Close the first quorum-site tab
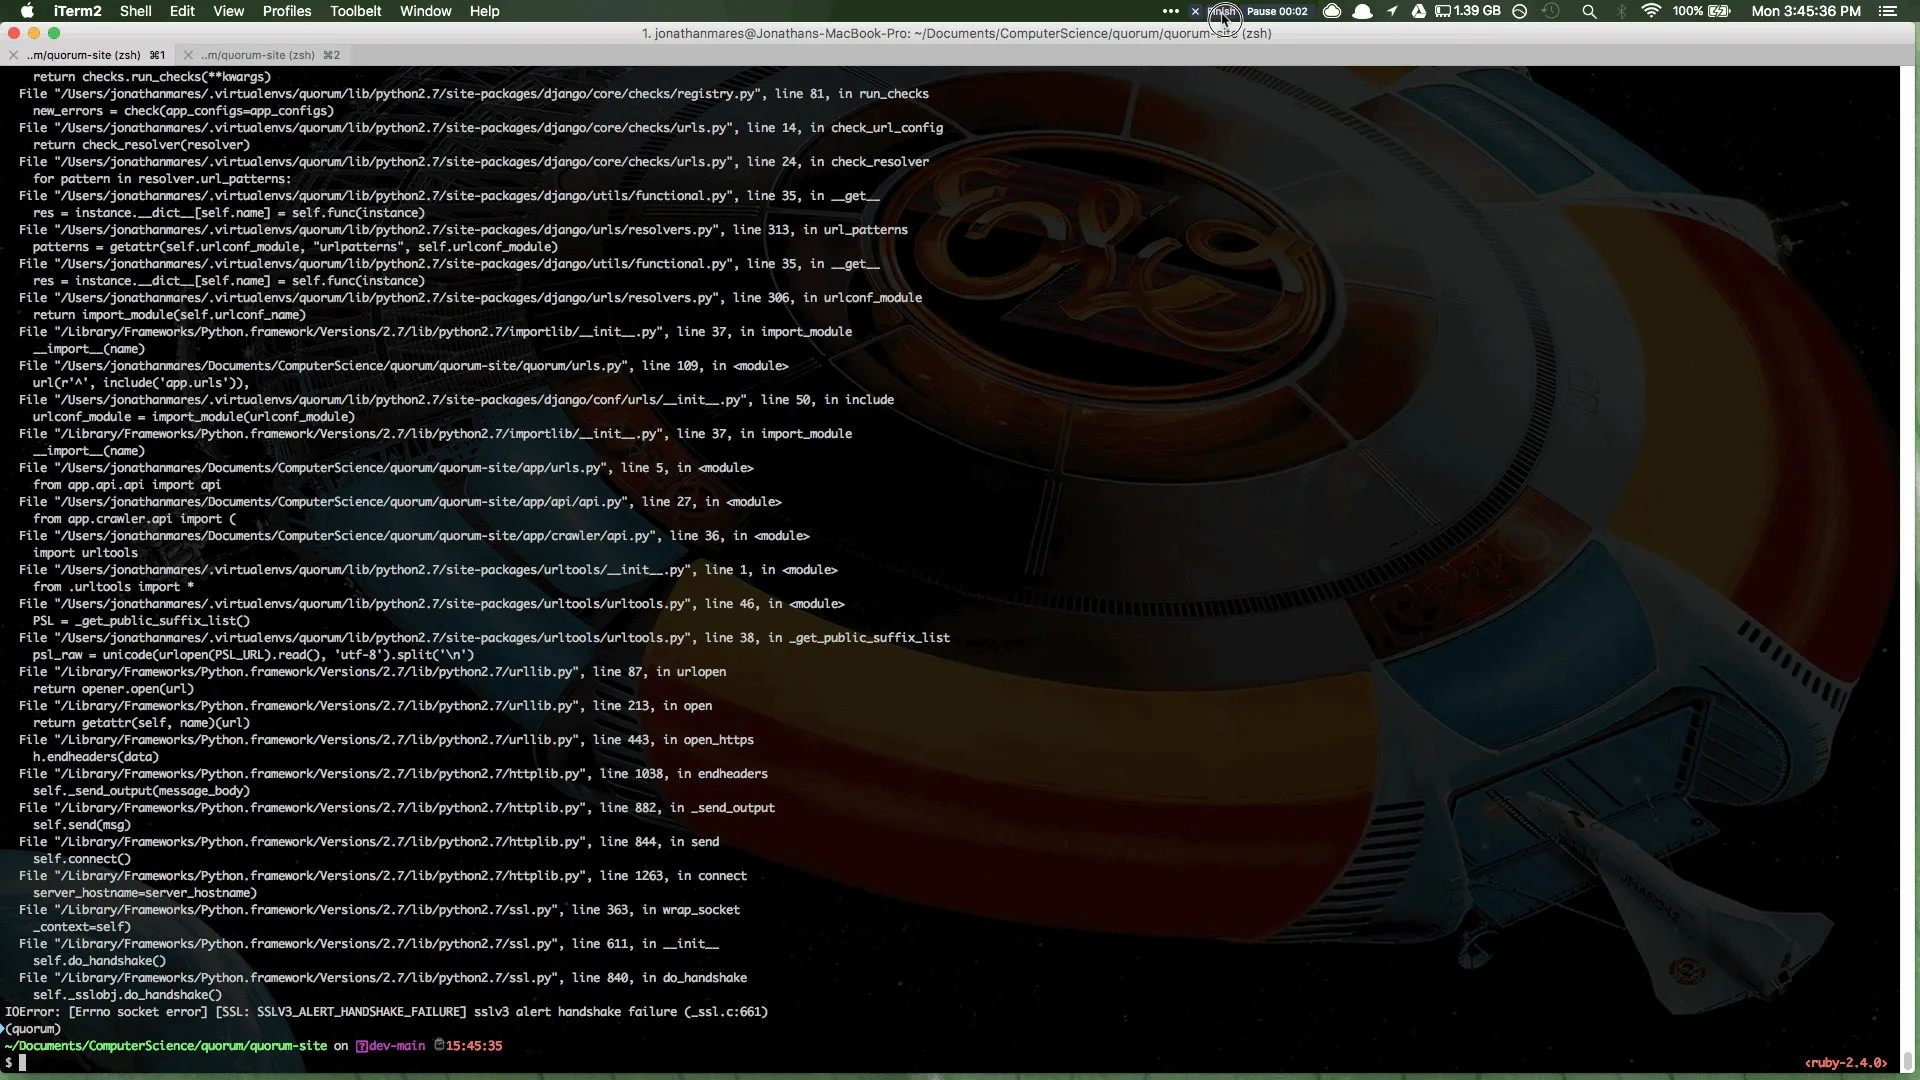Viewport: 1920px width, 1080px height. tap(13, 55)
